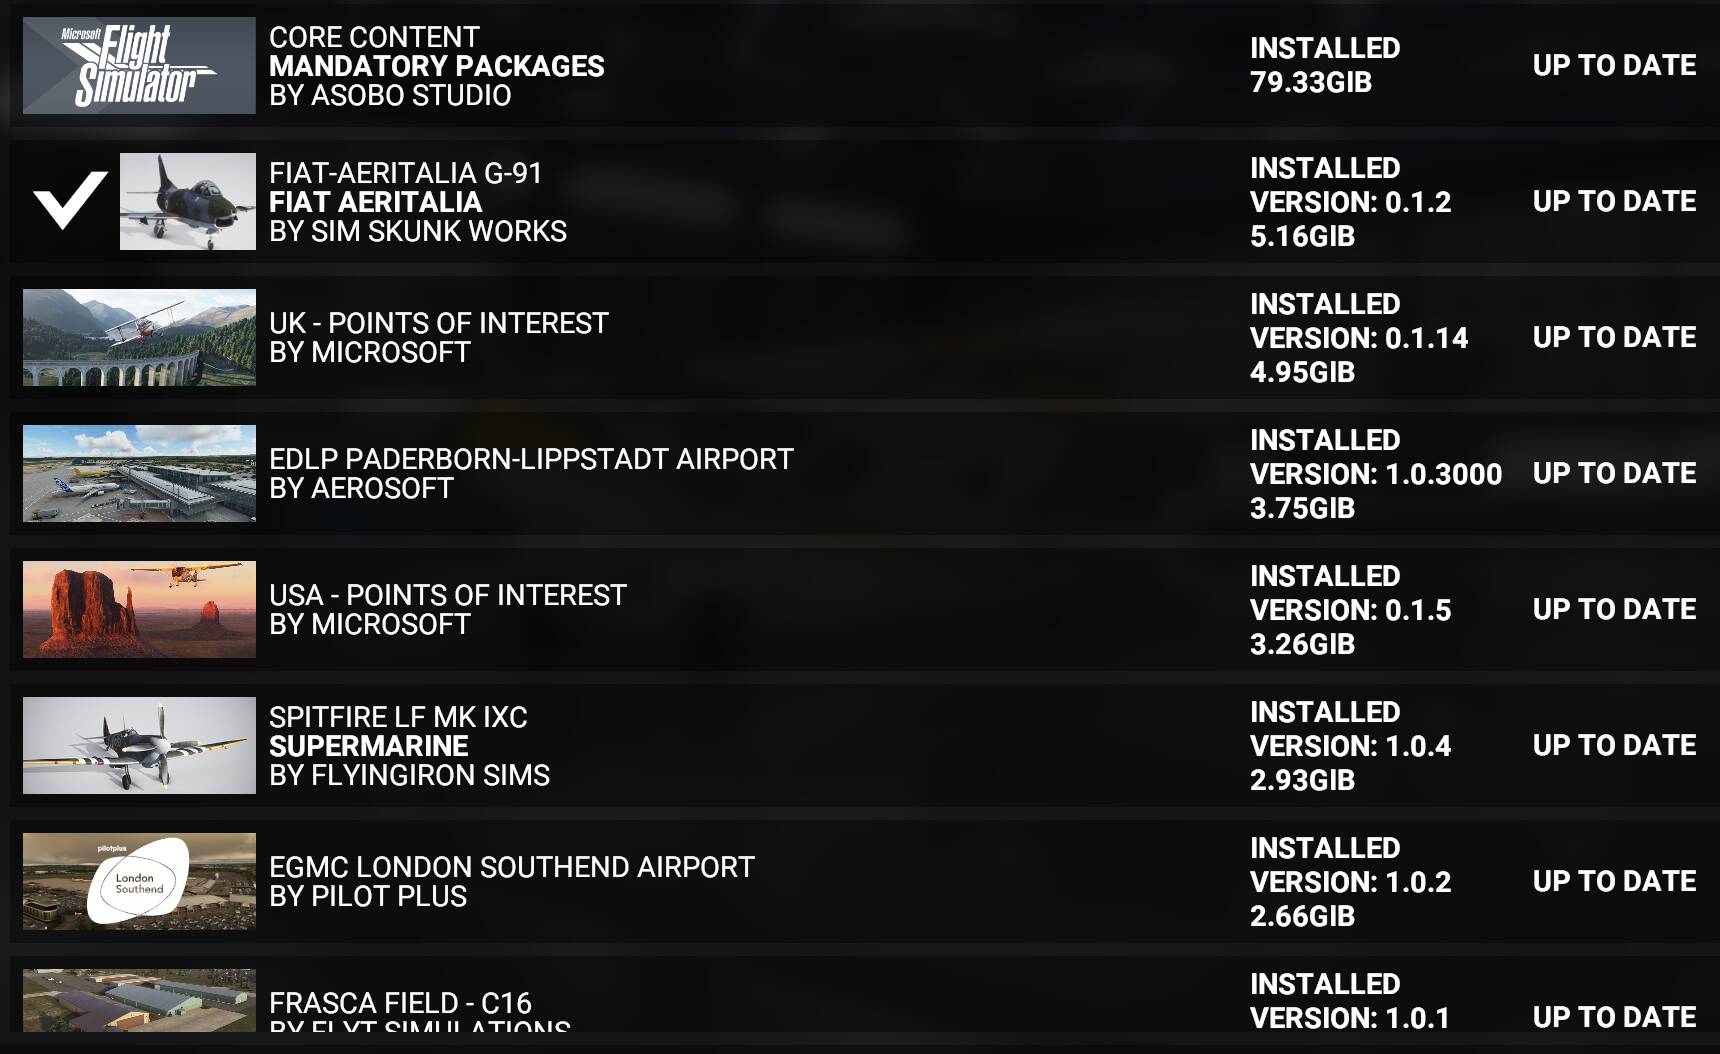Select the Spitfire aircraft thumbnail

(139, 745)
